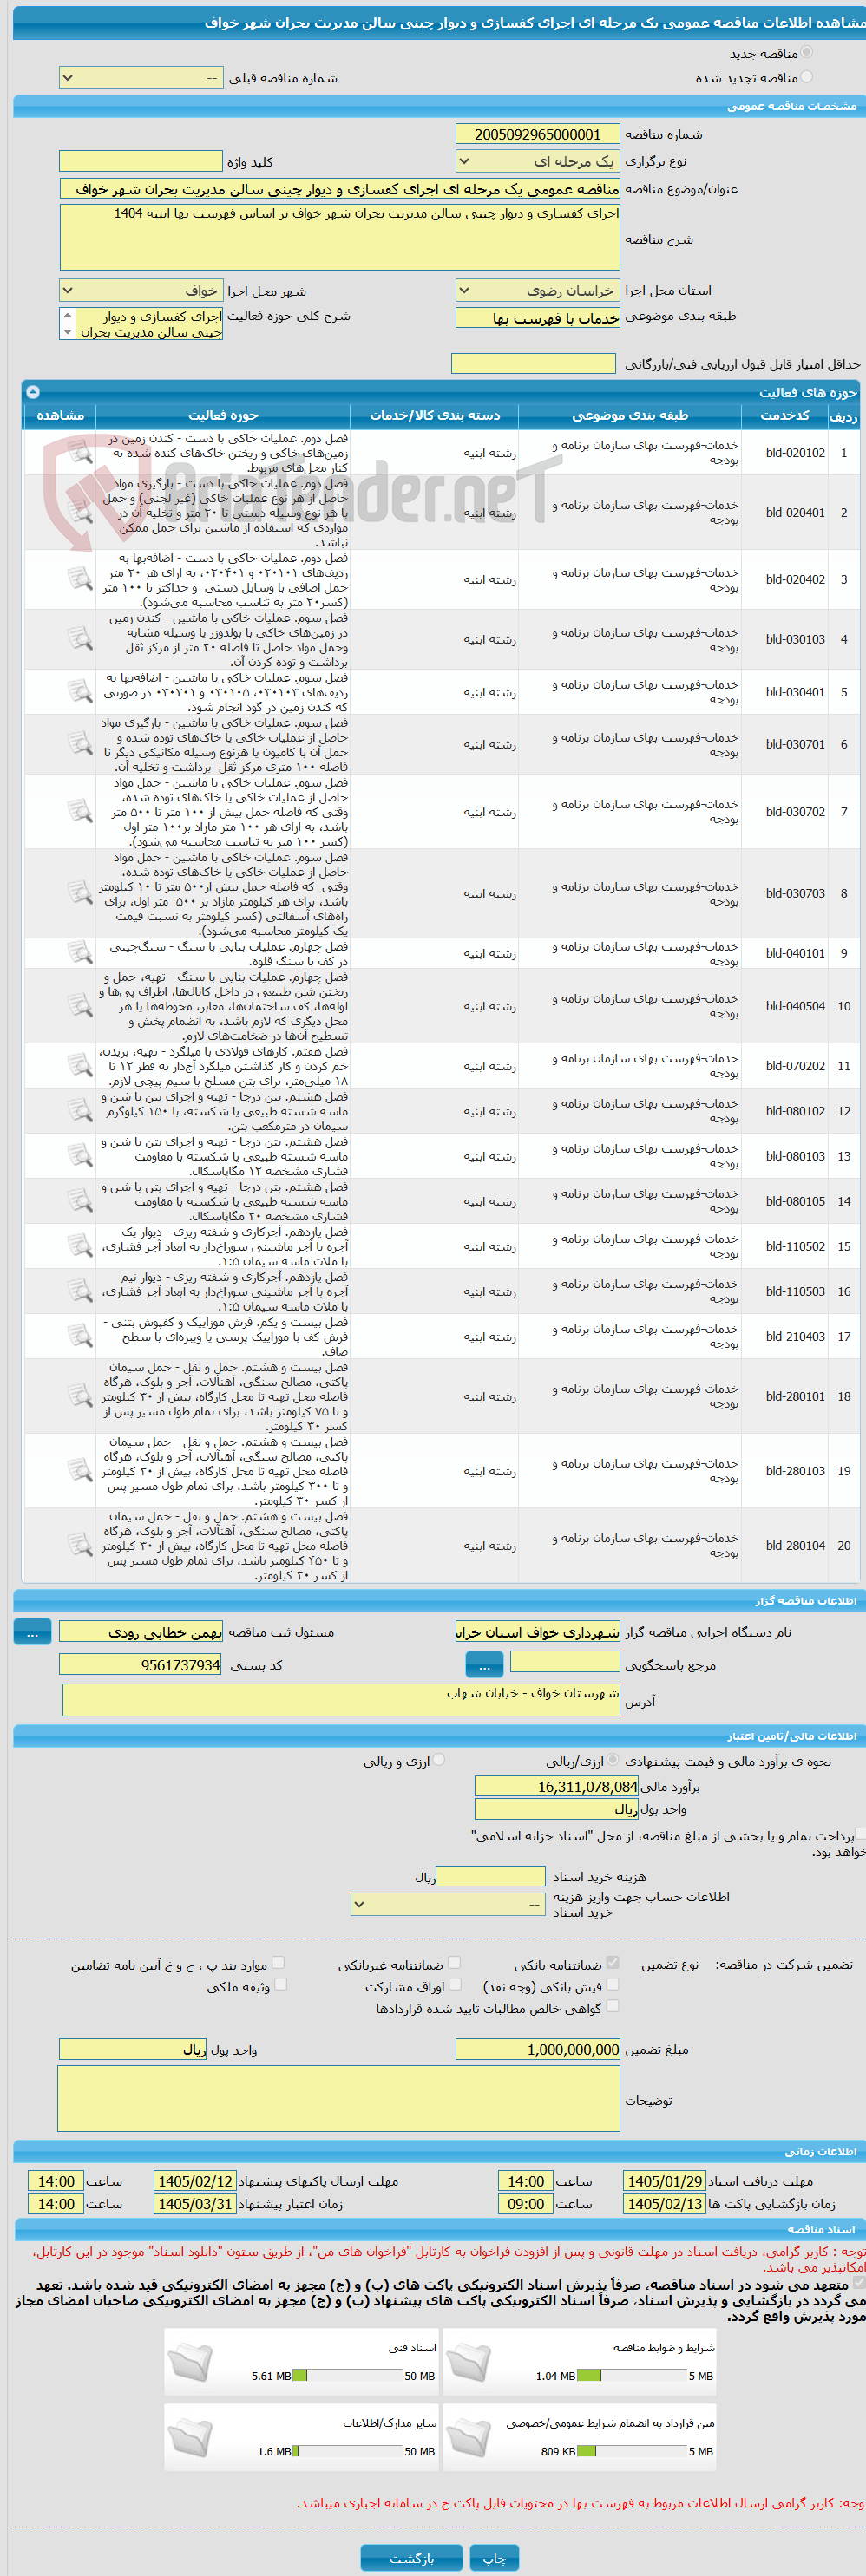Toggle the فیش بانکی (وجه نقد) checkbox

click(612, 1984)
